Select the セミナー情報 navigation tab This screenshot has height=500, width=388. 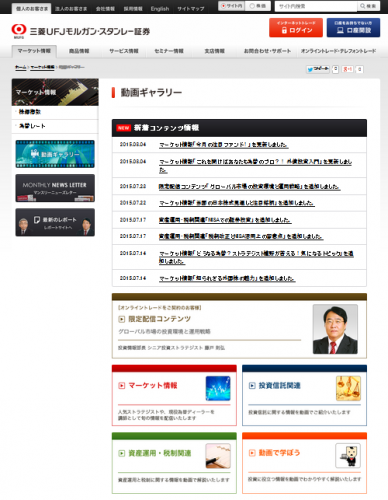click(169, 51)
